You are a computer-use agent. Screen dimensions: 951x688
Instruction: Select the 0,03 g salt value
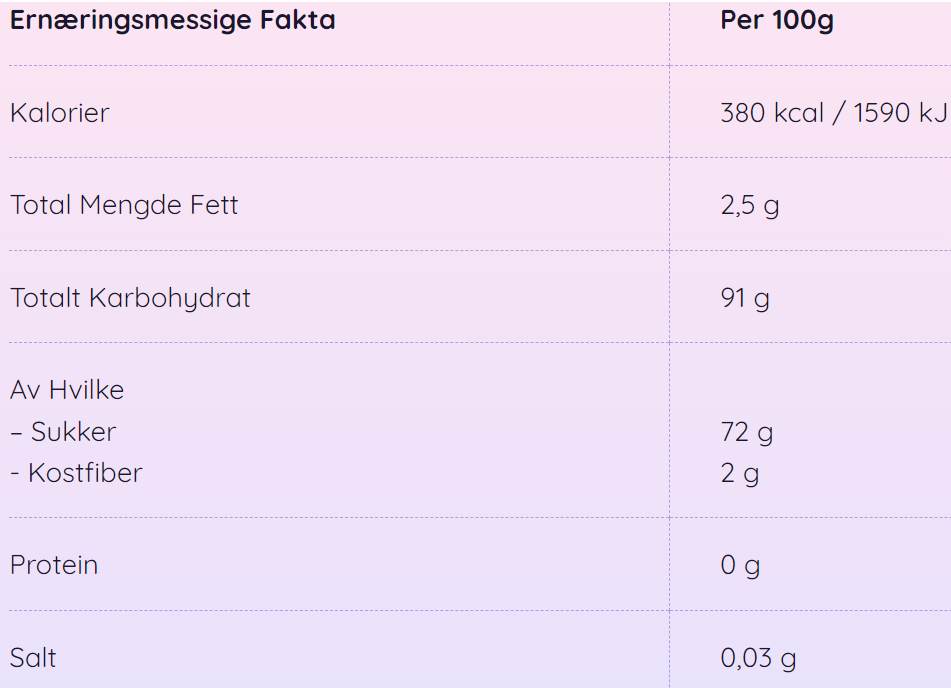758,659
